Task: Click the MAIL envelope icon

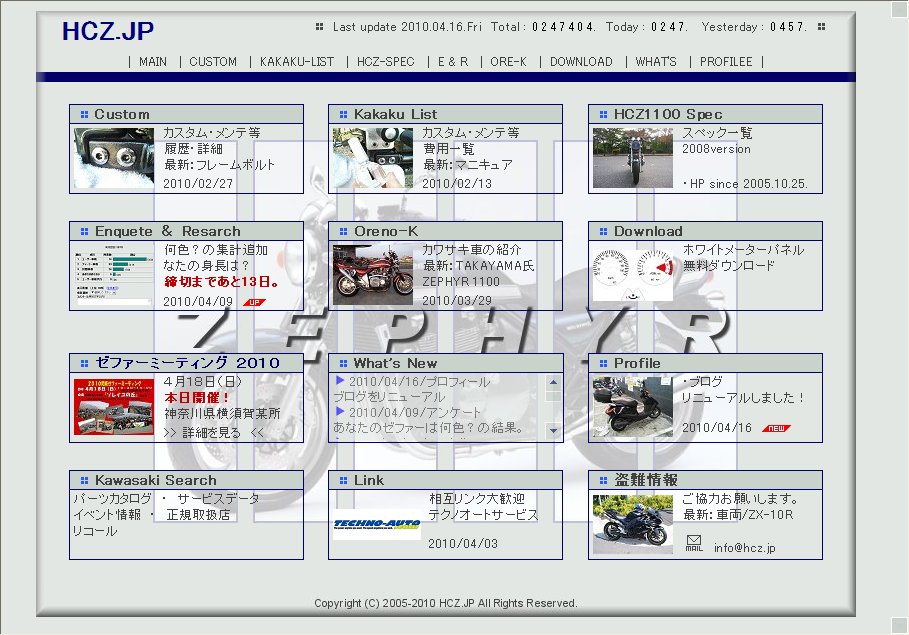Action: pyautogui.click(x=694, y=543)
